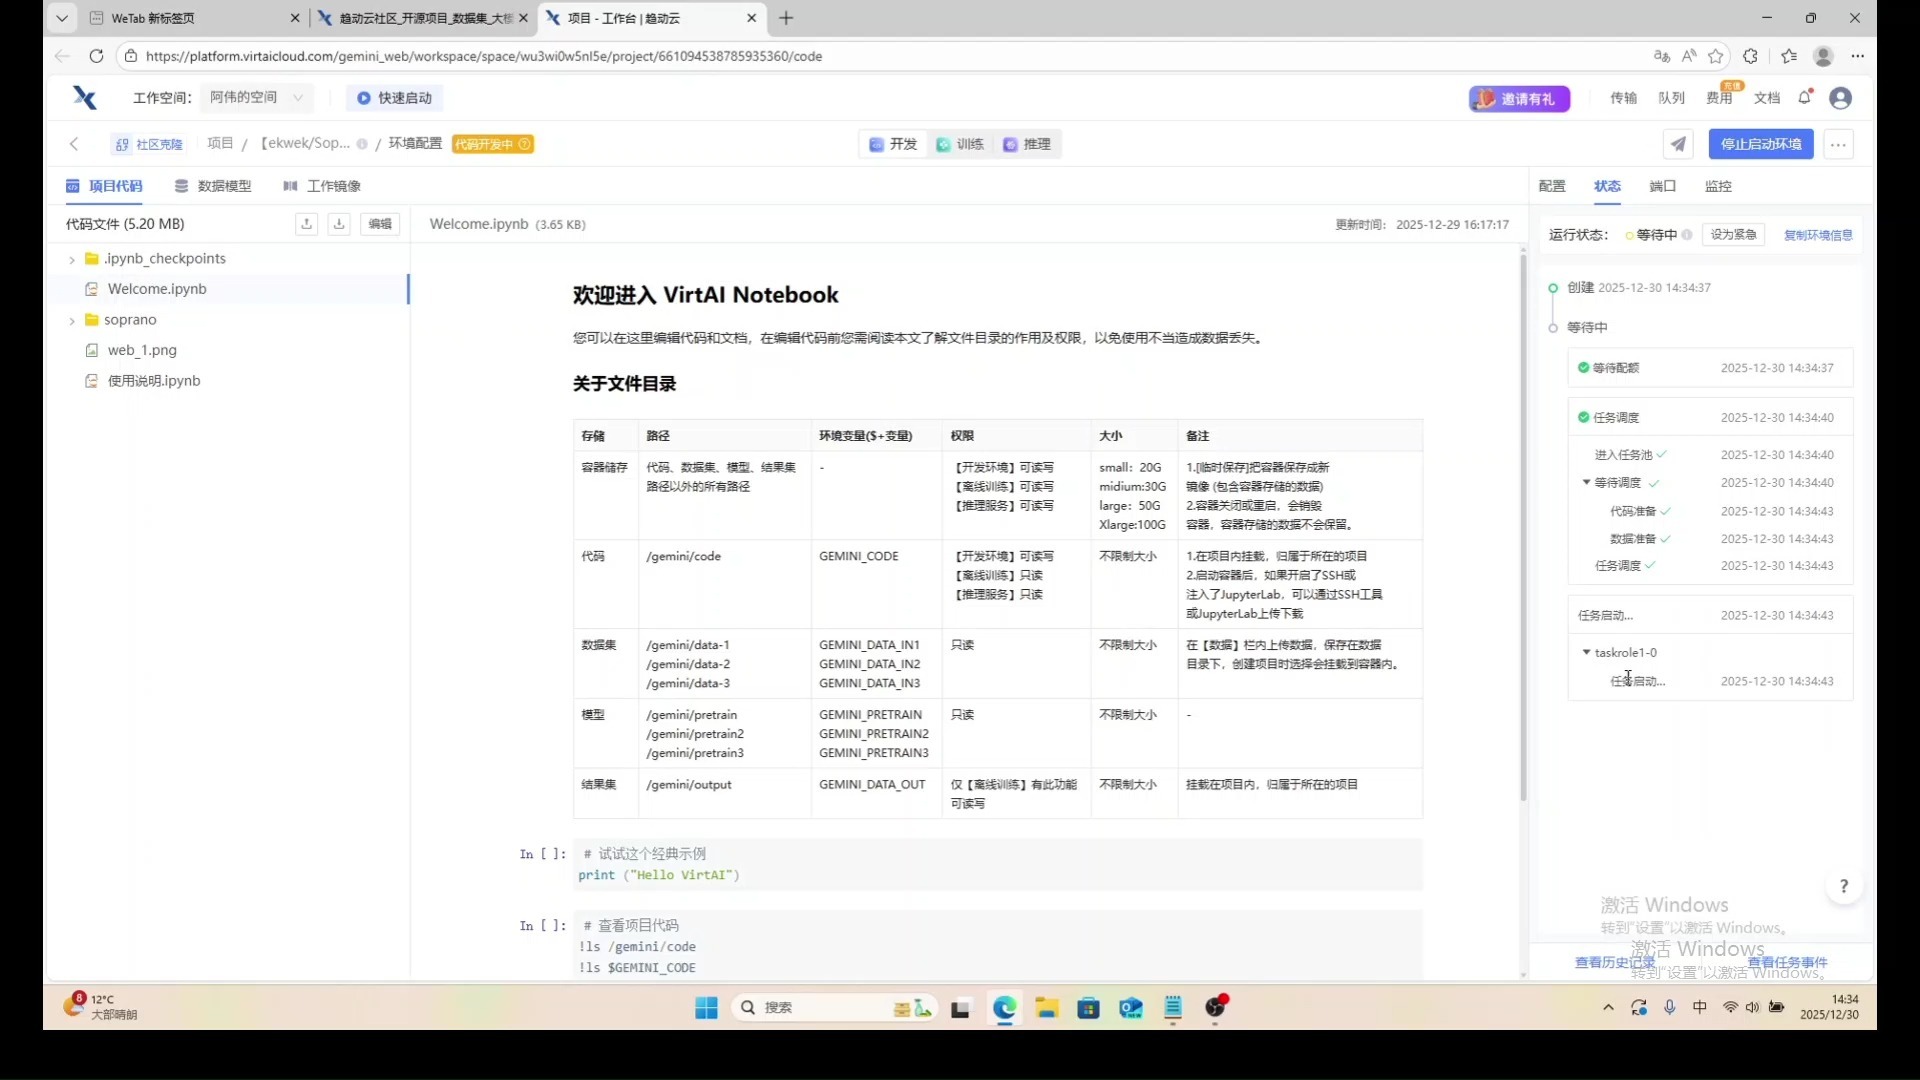Screen dimensions: 1920x1080
Task: Open the Windows Start menu
Action: [x=706, y=1008]
